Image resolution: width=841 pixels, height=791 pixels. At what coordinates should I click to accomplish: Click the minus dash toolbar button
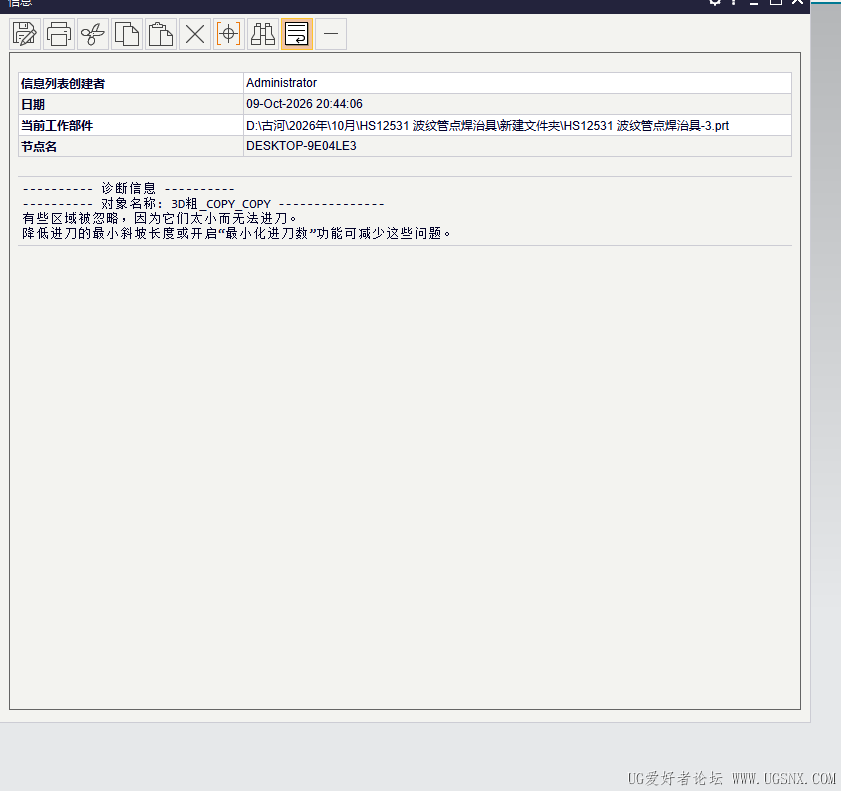pyautogui.click(x=331, y=34)
